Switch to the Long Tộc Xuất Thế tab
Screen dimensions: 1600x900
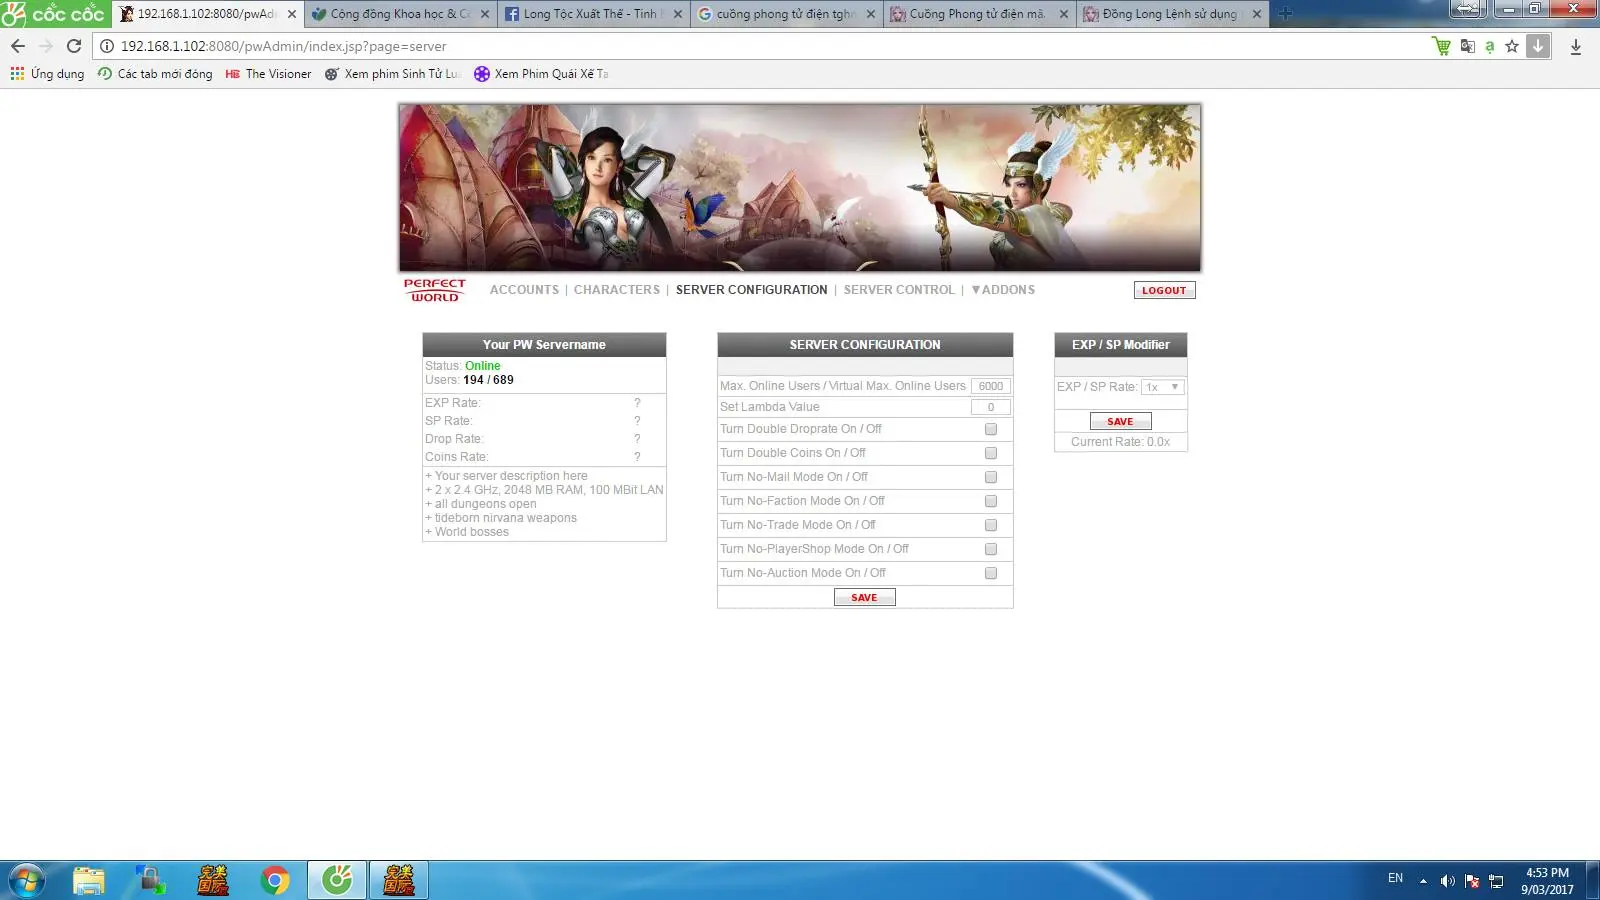click(594, 14)
